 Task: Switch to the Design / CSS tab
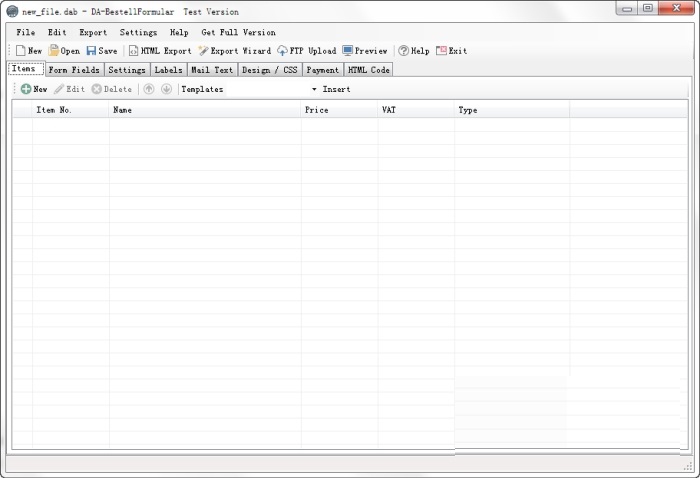point(270,70)
